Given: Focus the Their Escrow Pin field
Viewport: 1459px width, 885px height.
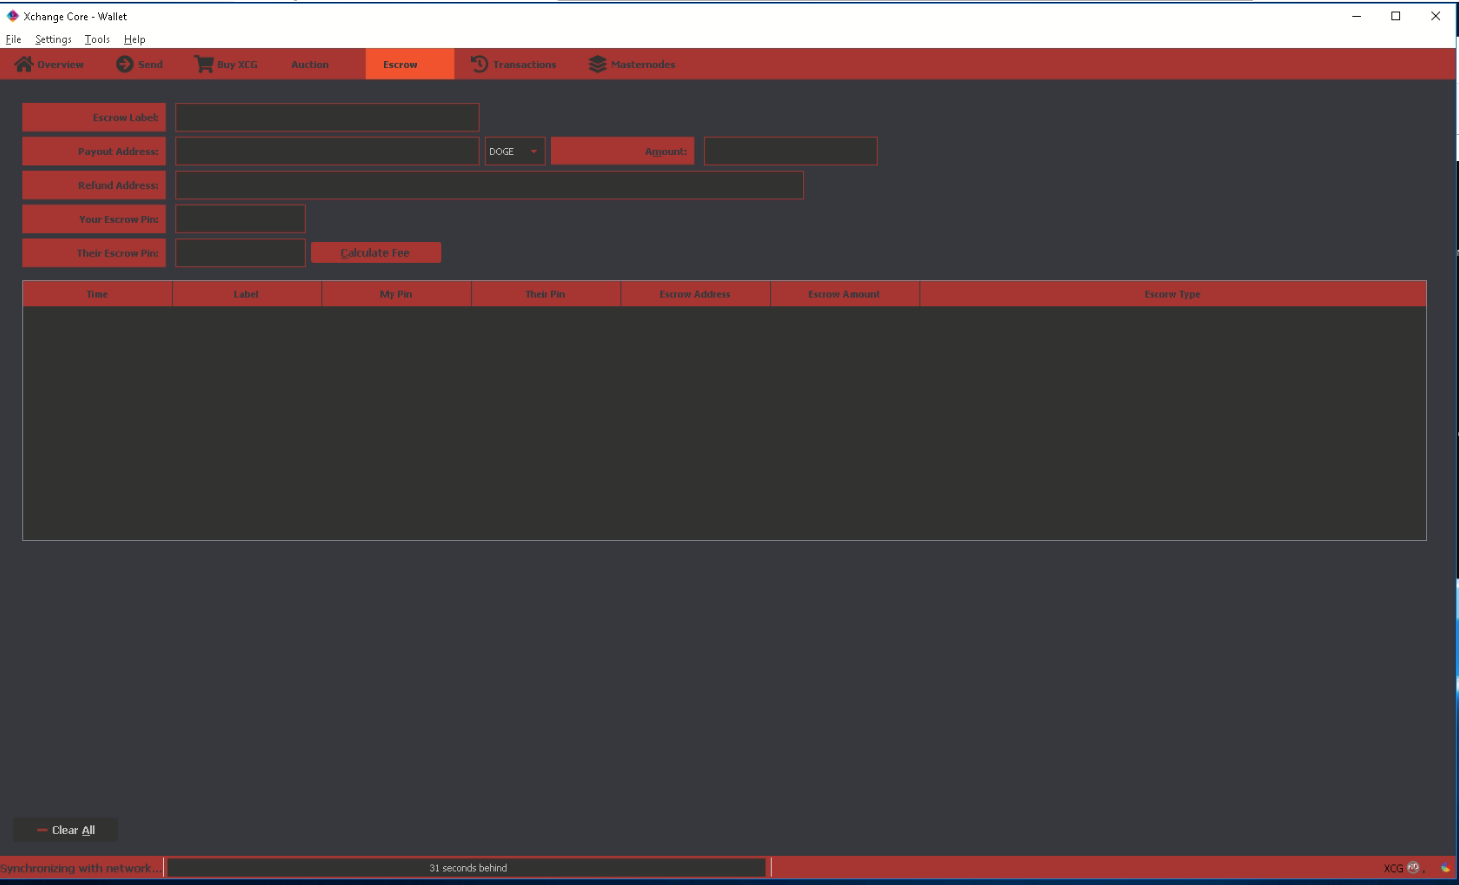Looking at the screenshot, I should 240,253.
